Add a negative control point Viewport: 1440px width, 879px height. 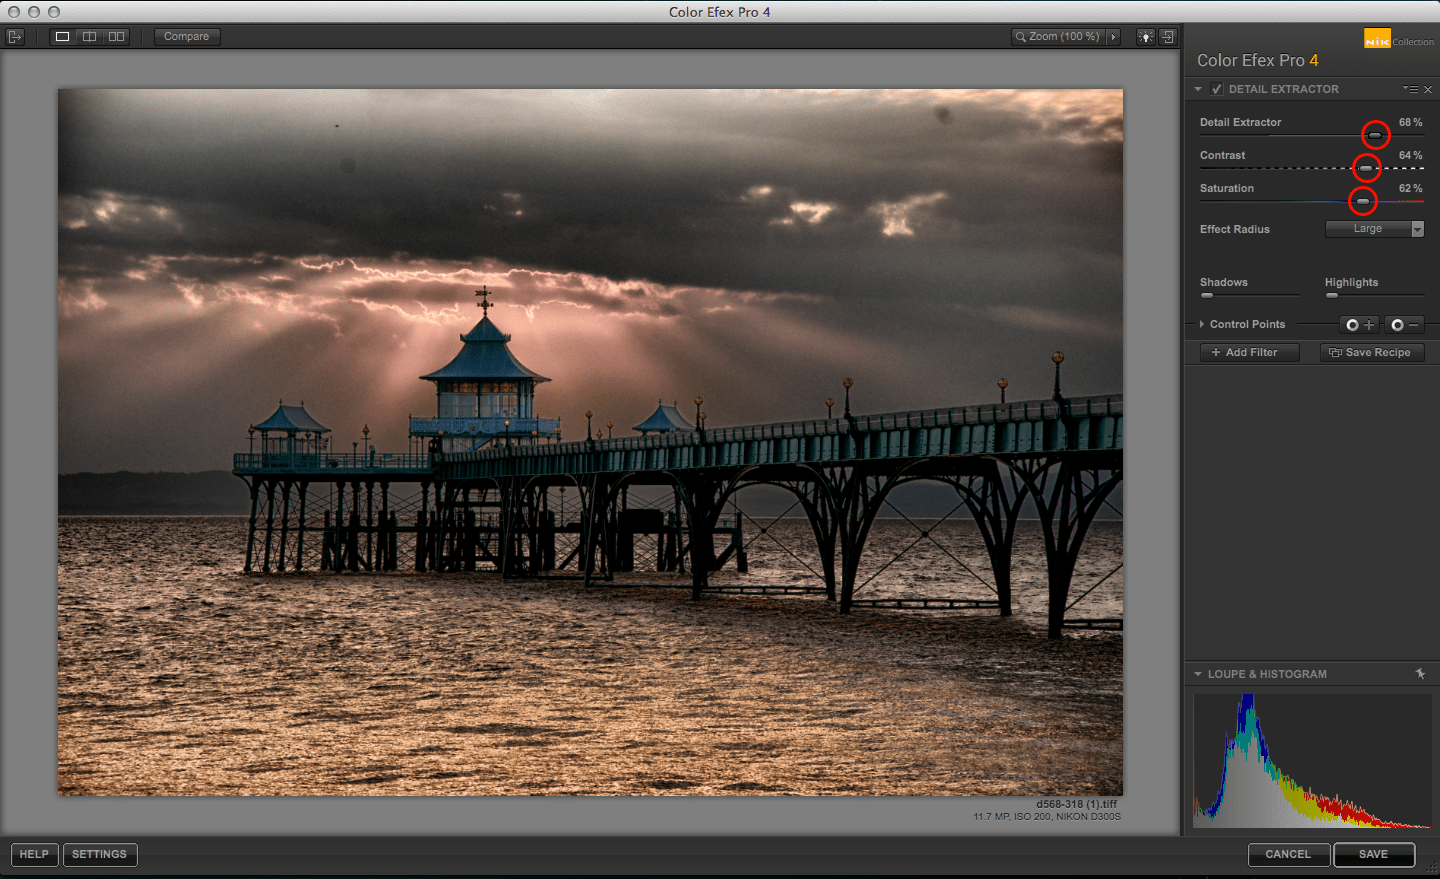pyautogui.click(x=1404, y=325)
